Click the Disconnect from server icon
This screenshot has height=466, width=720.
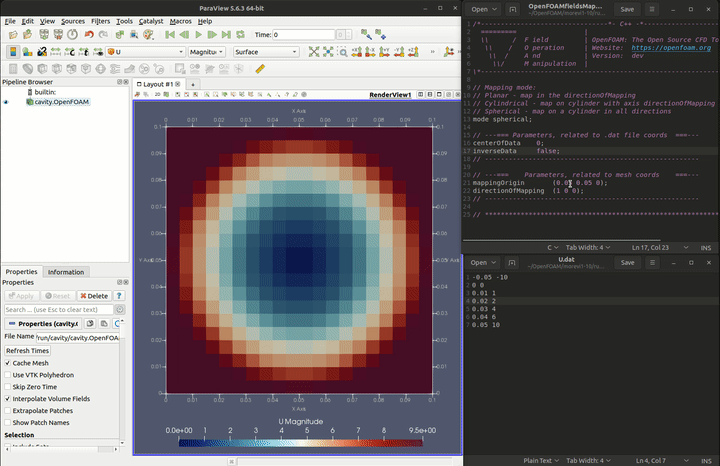[58, 34]
